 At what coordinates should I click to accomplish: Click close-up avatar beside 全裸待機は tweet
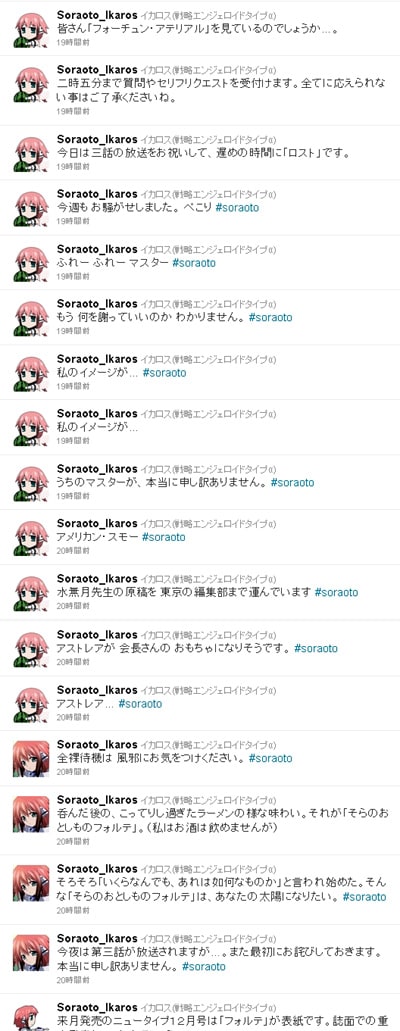coord(31,759)
